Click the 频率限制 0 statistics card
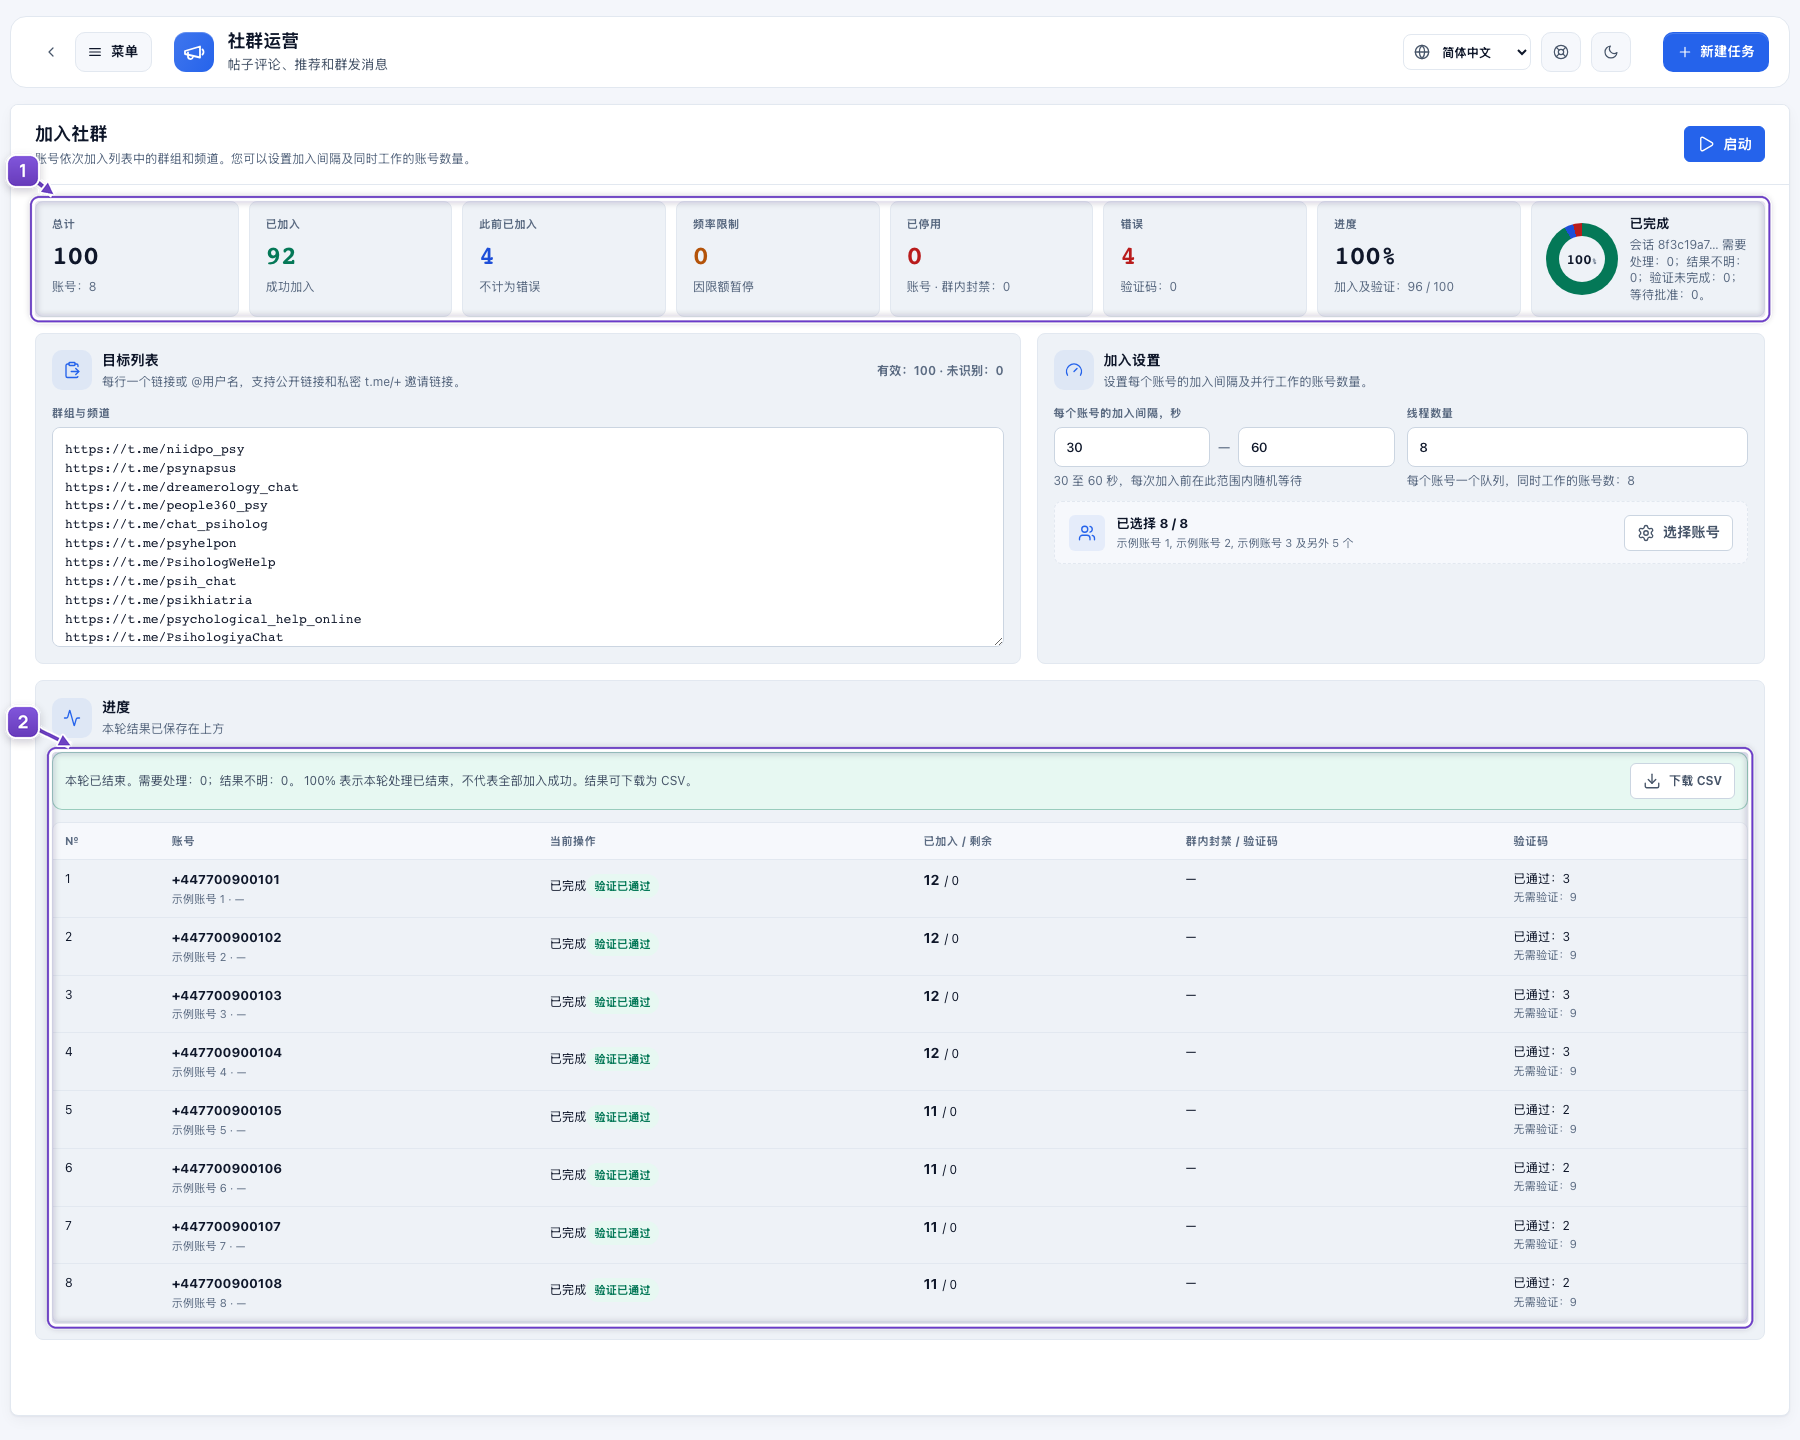Image resolution: width=1800 pixels, height=1440 pixels. click(778, 259)
